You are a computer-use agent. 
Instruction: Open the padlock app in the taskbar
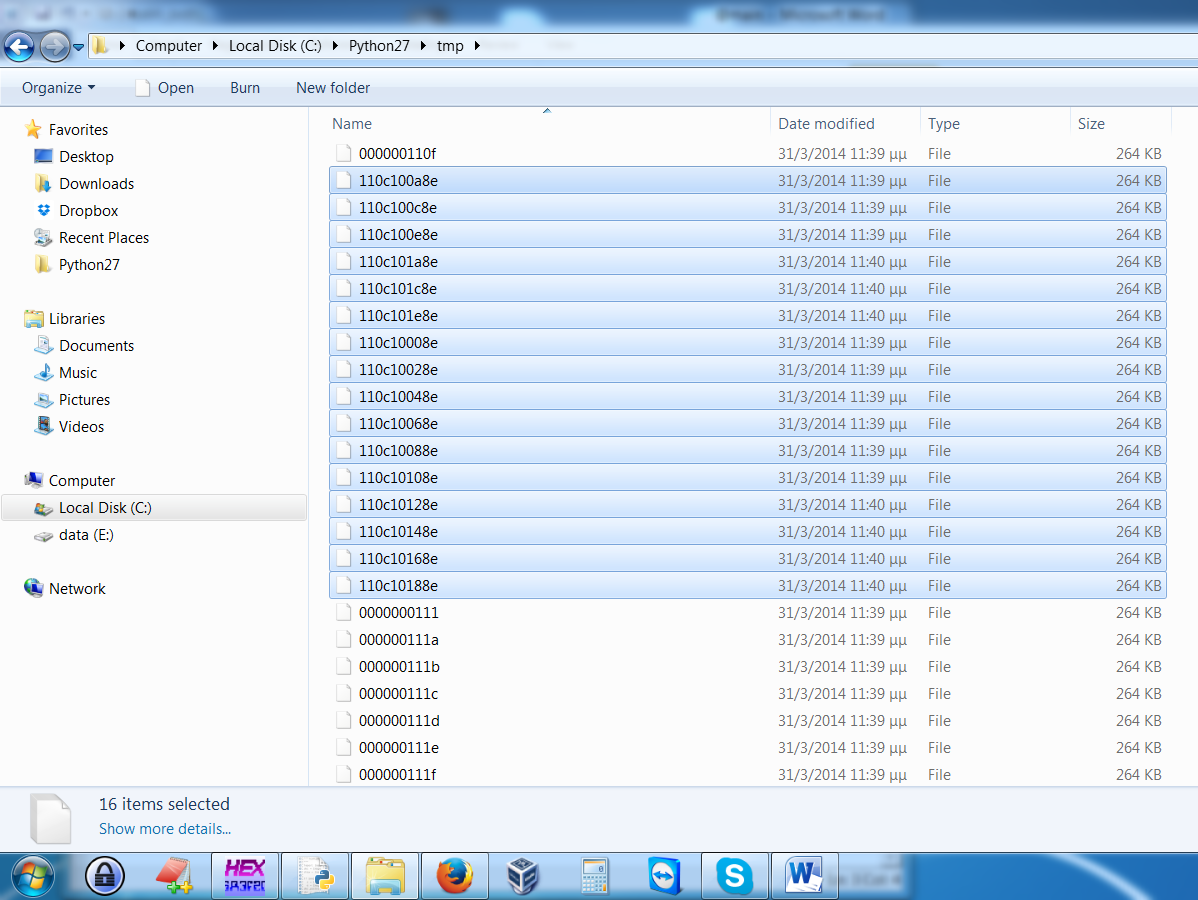tap(105, 876)
